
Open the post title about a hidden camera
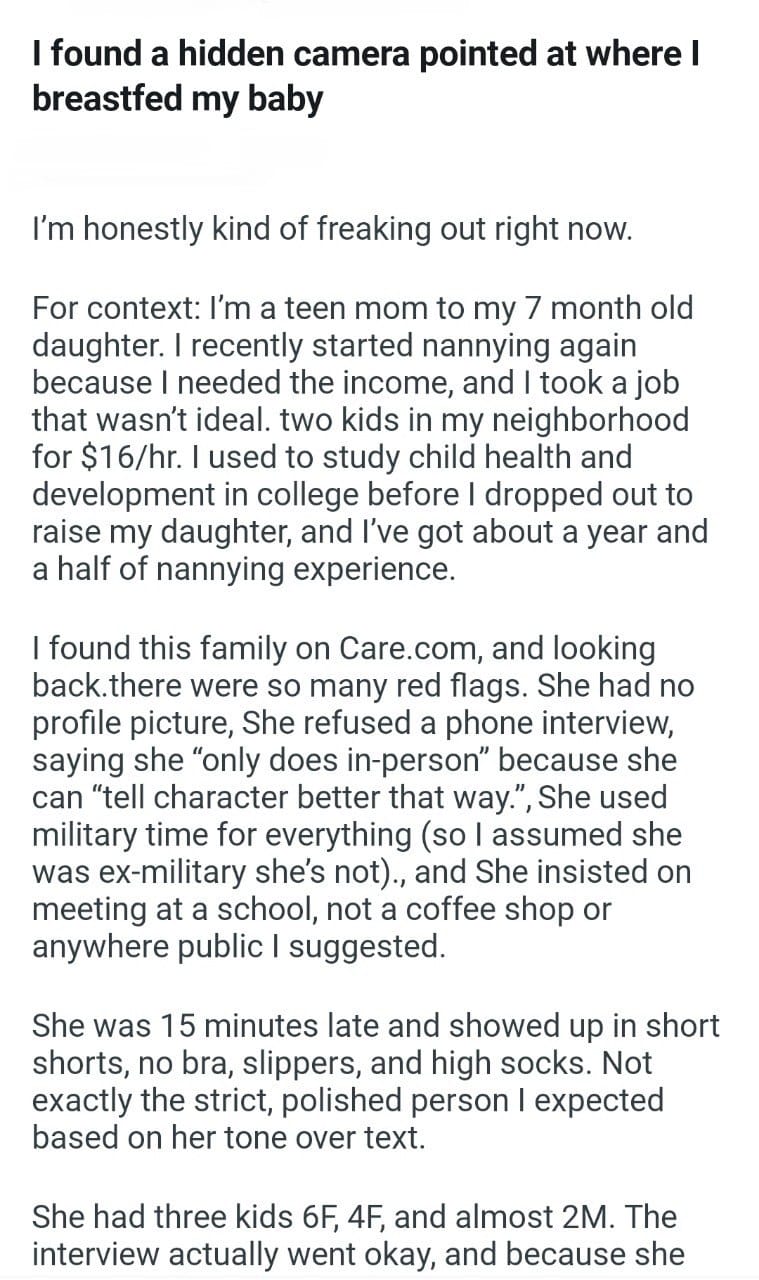tap(365, 76)
